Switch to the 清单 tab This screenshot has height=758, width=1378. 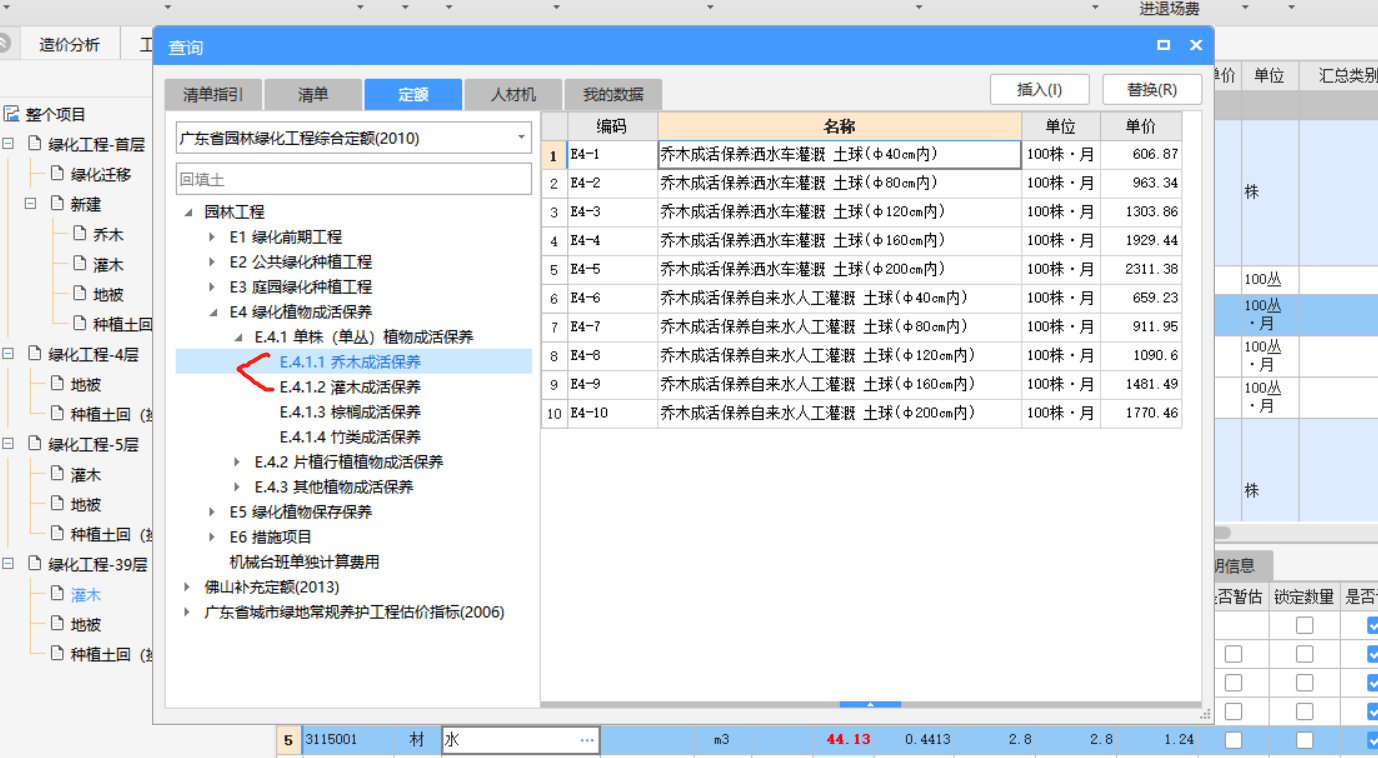pyautogui.click(x=313, y=94)
